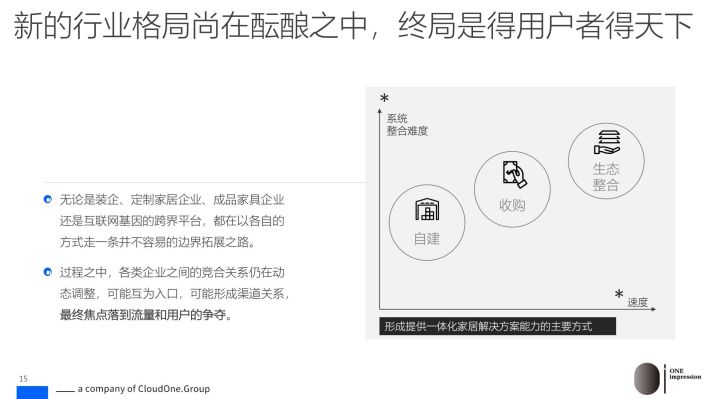Viewport: 710px width, 399px height.
Task: Click the page number 15
Action: coord(23,379)
